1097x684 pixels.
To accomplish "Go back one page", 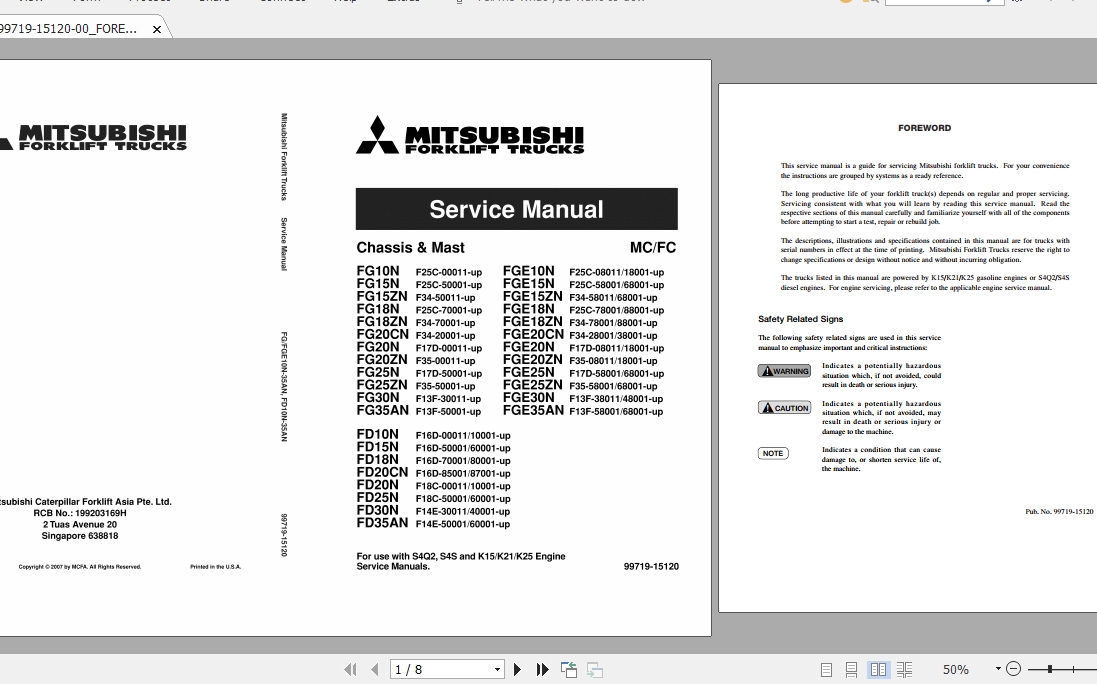I will point(372,669).
